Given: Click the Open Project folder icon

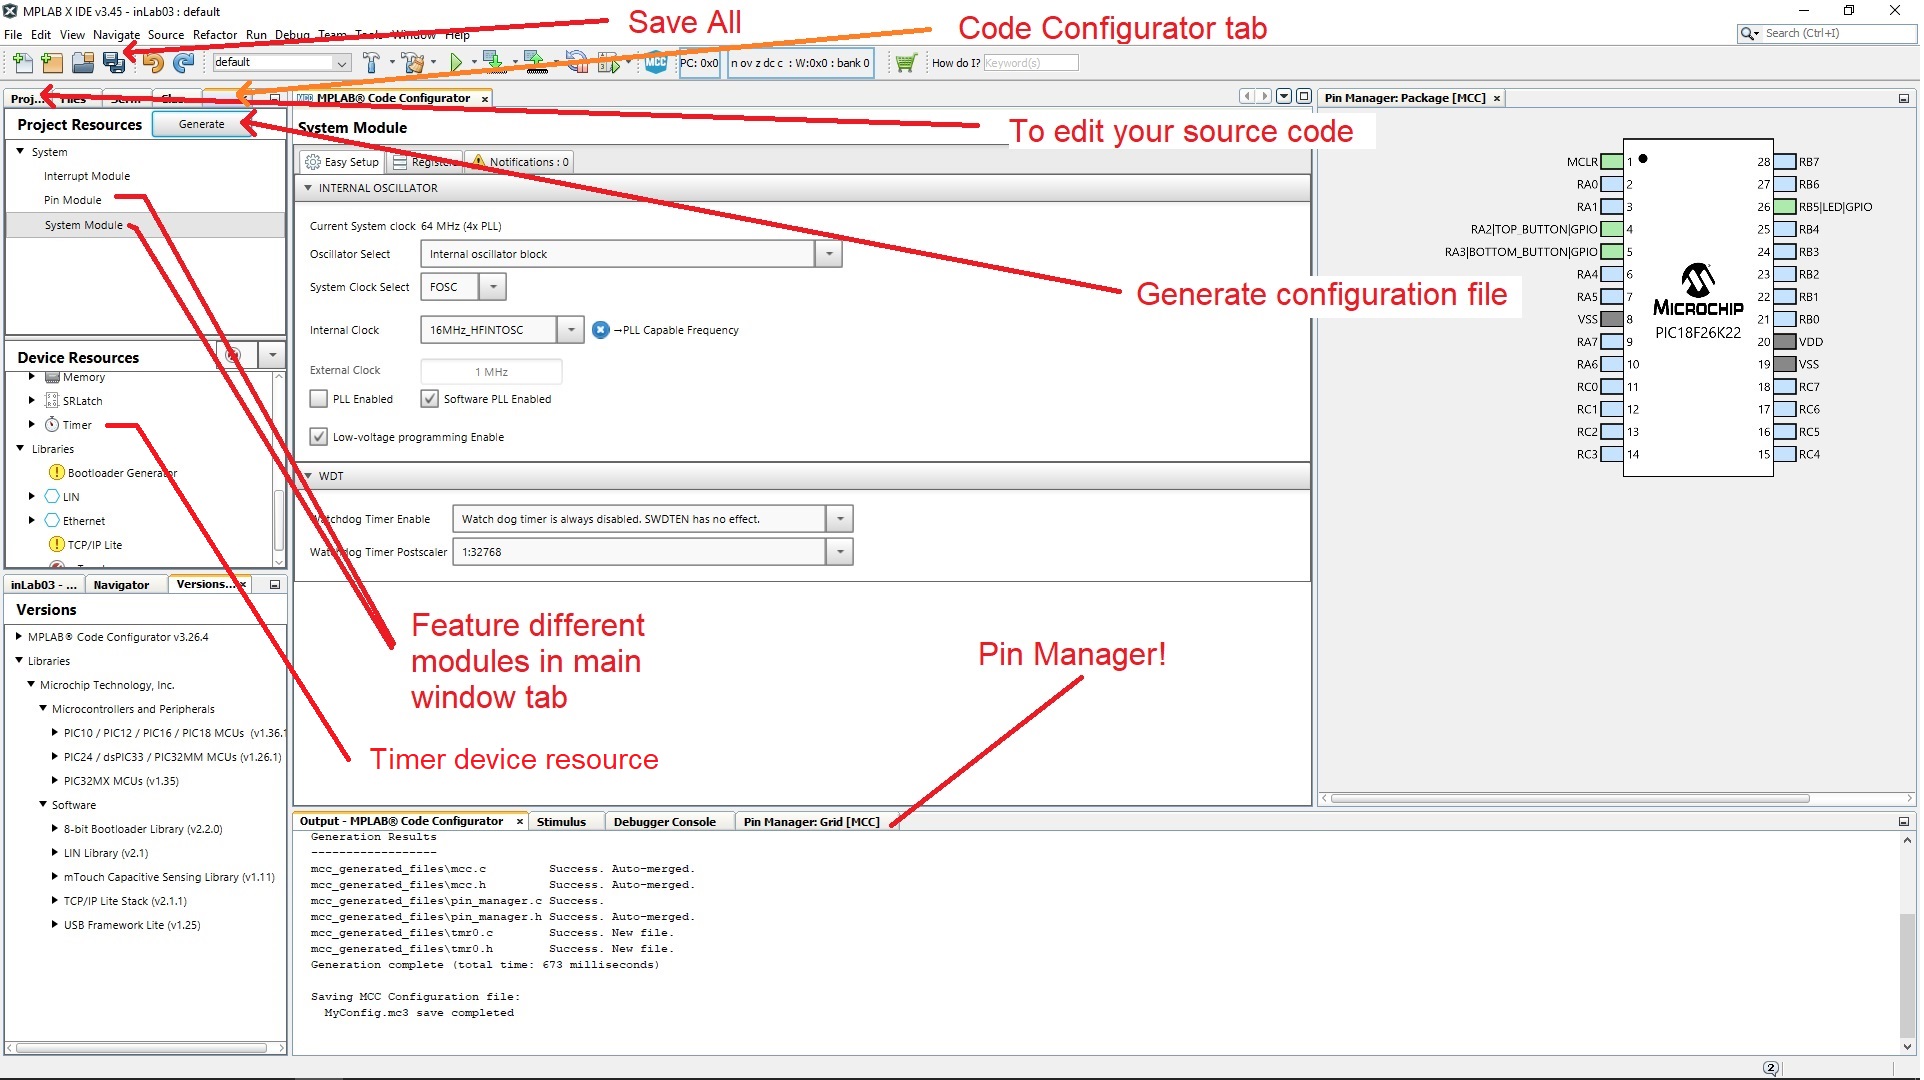Looking at the screenshot, I should pyautogui.click(x=83, y=63).
